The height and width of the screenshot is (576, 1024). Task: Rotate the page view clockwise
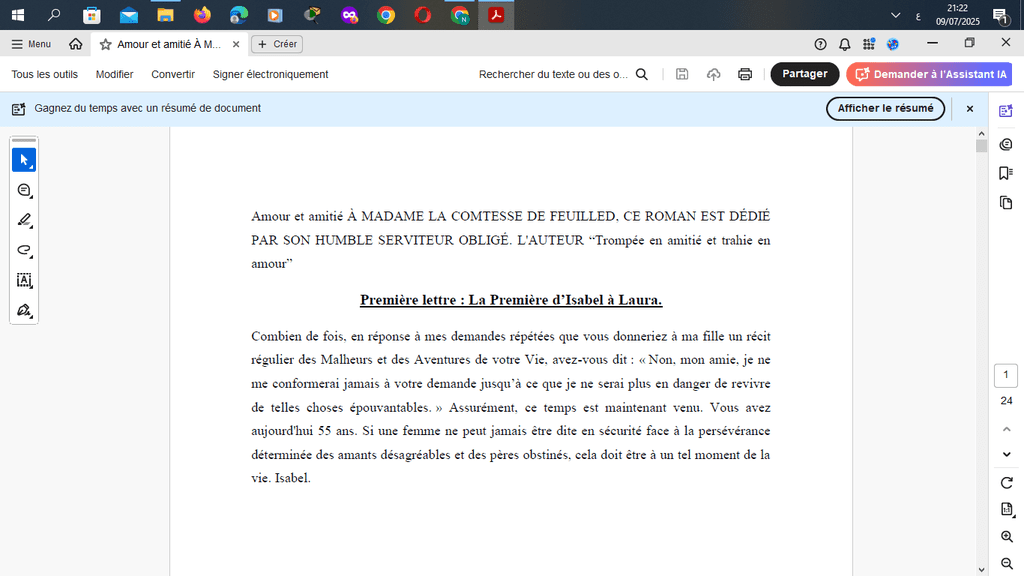[1006, 483]
